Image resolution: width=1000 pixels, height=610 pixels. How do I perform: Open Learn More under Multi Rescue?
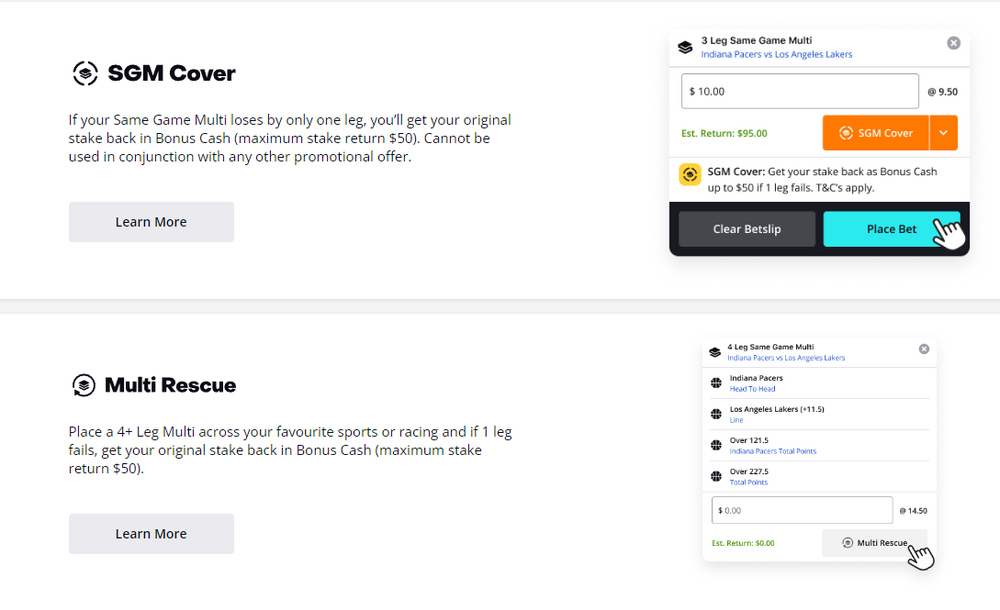coord(151,534)
